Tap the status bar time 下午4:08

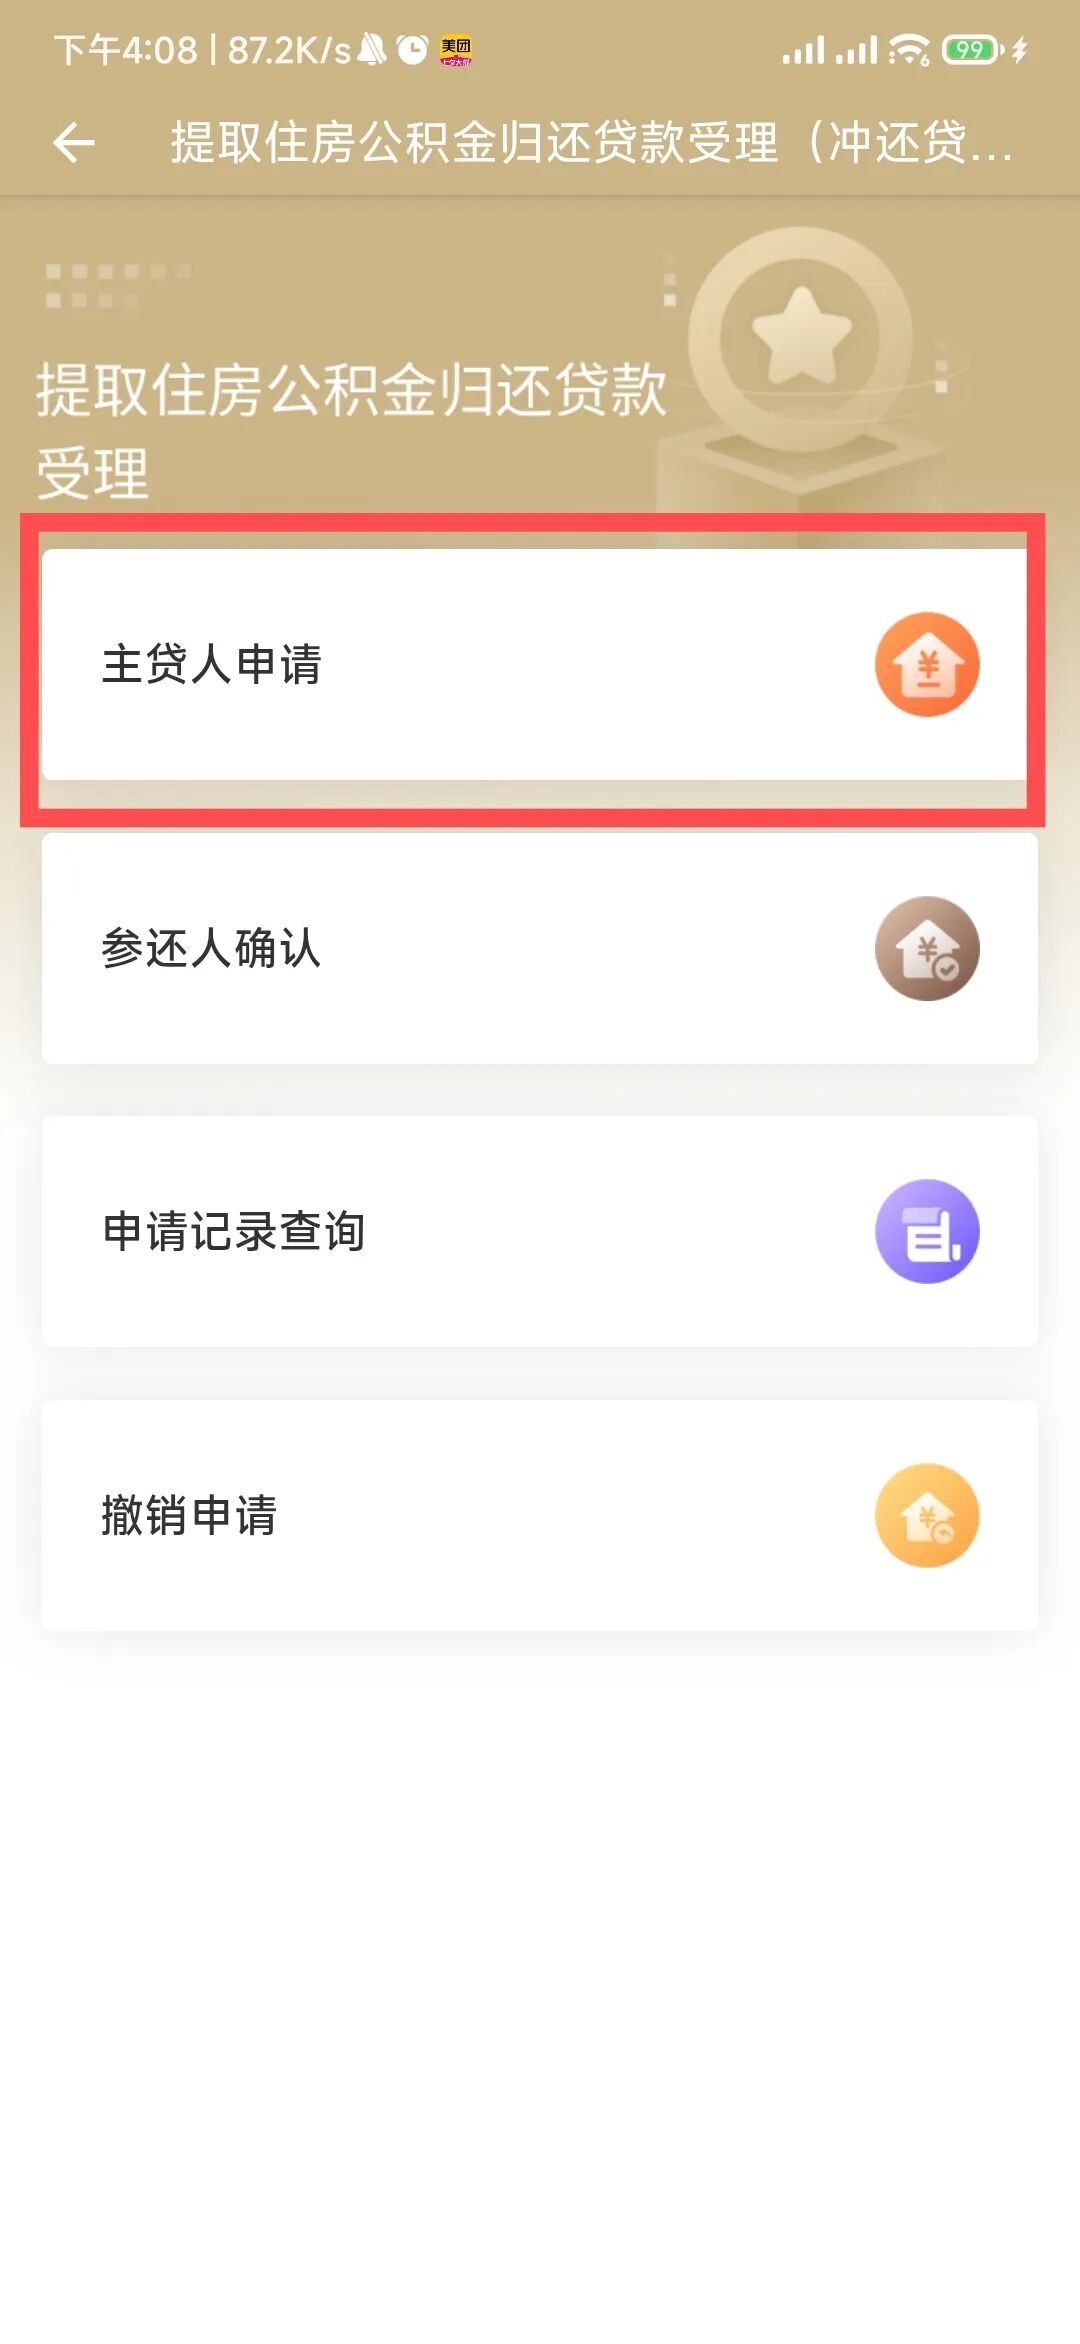coord(126,50)
